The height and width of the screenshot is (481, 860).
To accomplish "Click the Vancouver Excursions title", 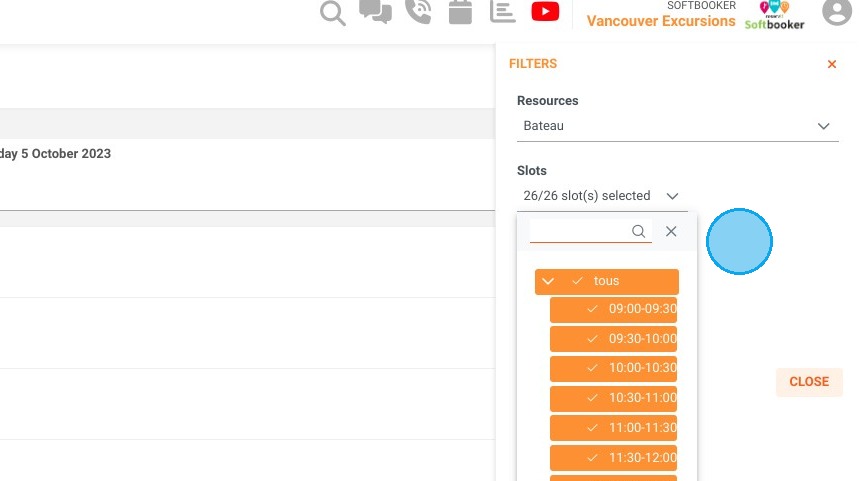I will [661, 21].
